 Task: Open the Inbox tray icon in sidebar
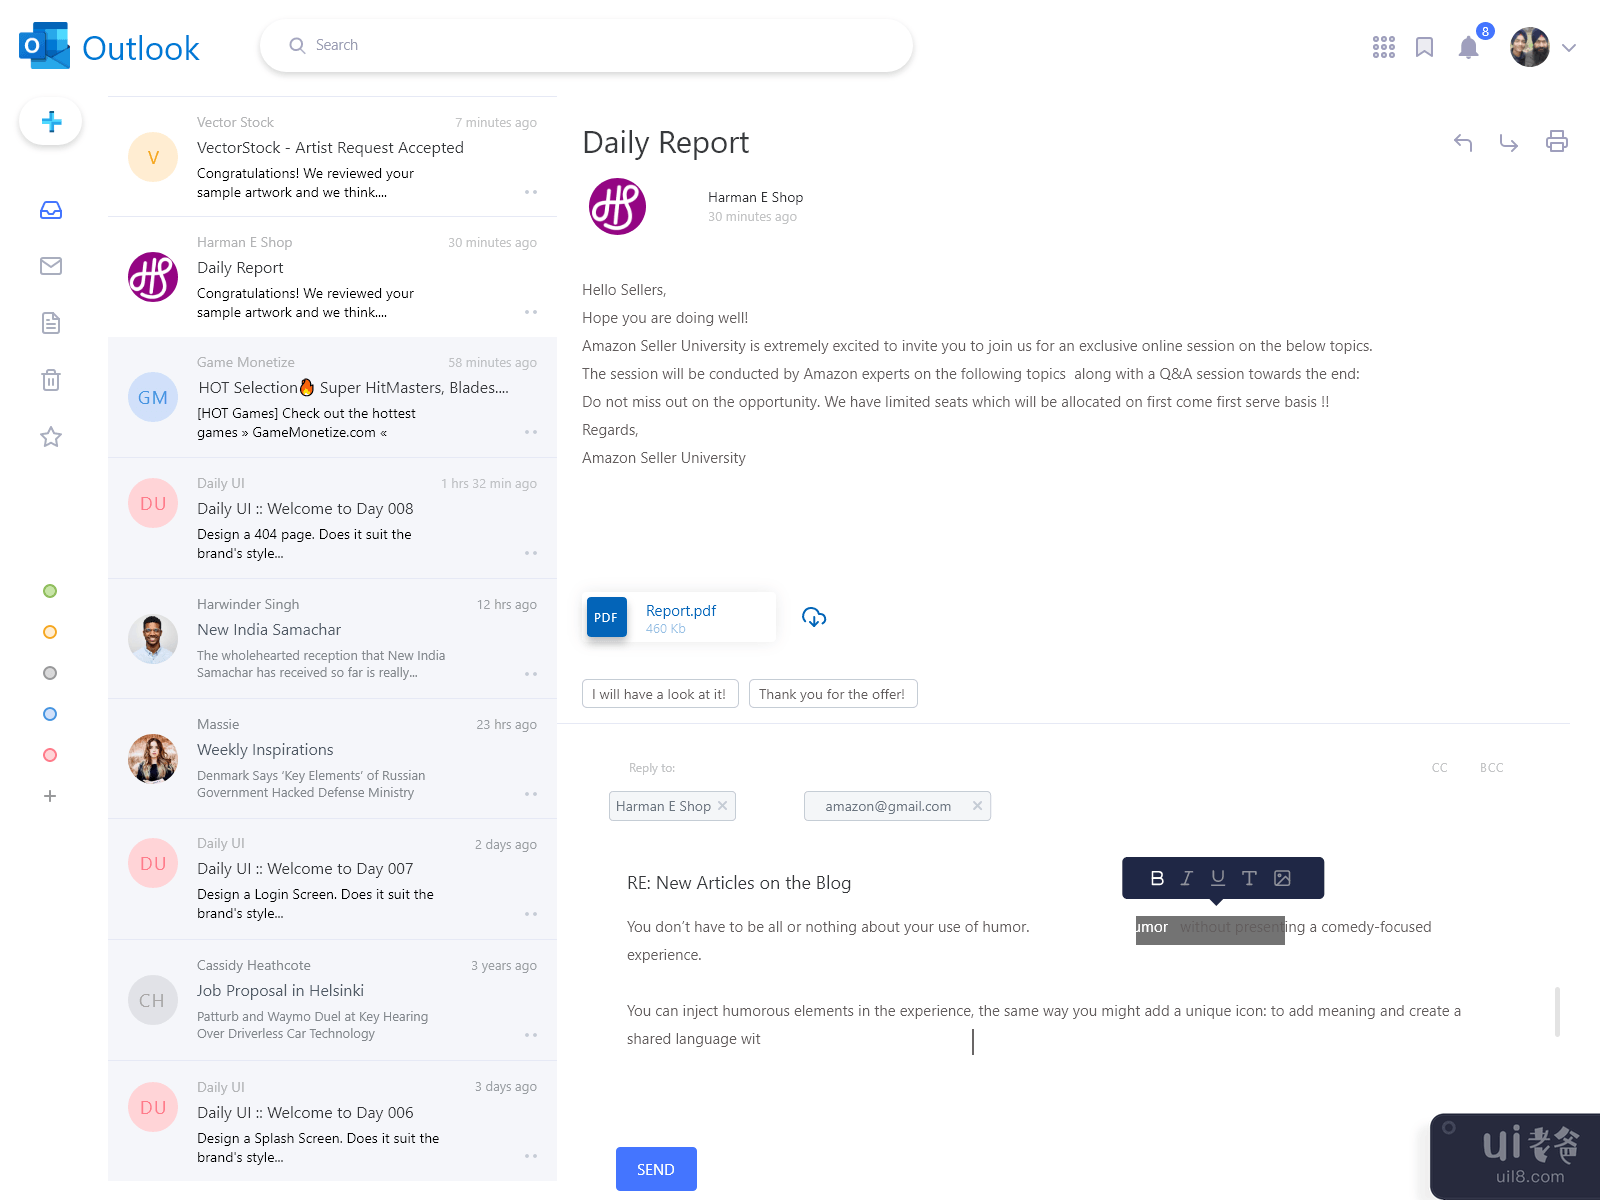coord(51,210)
